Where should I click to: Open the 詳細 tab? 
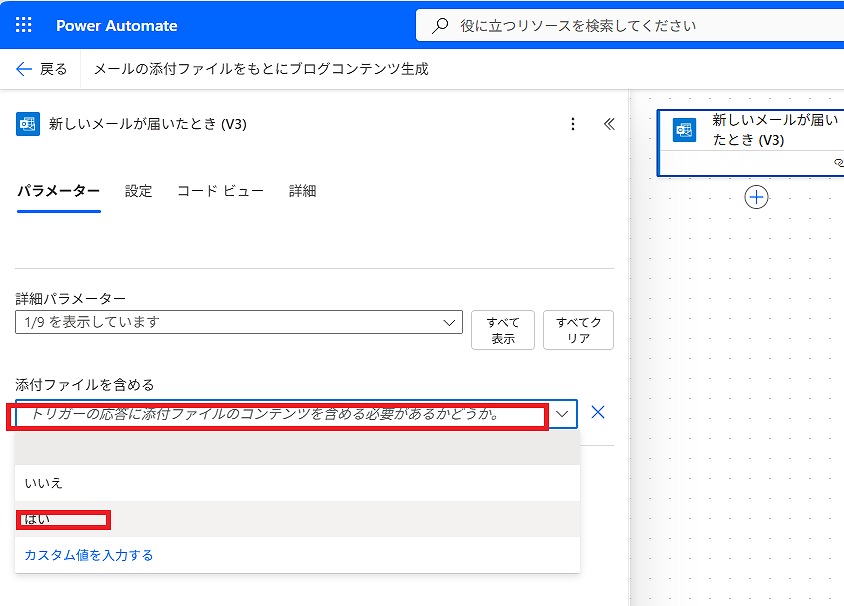[302, 191]
